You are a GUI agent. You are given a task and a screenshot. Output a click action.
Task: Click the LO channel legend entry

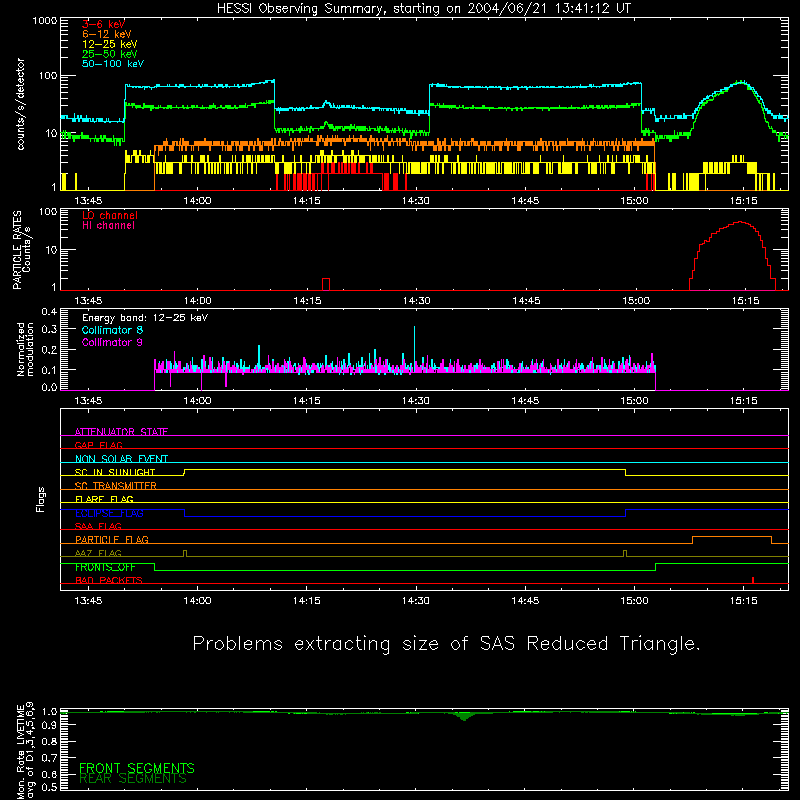pos(110,215)
